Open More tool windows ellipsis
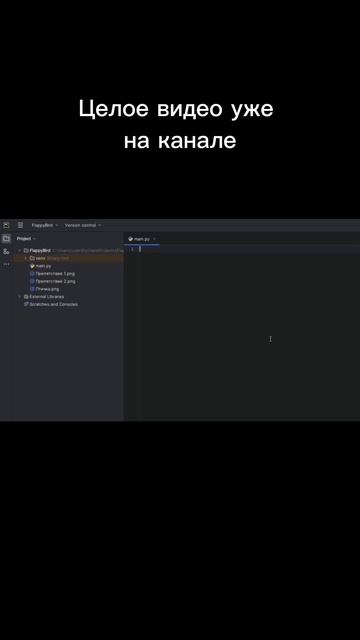Image resolution: width=360 pixels, height=640 pixels. point(6,264)
